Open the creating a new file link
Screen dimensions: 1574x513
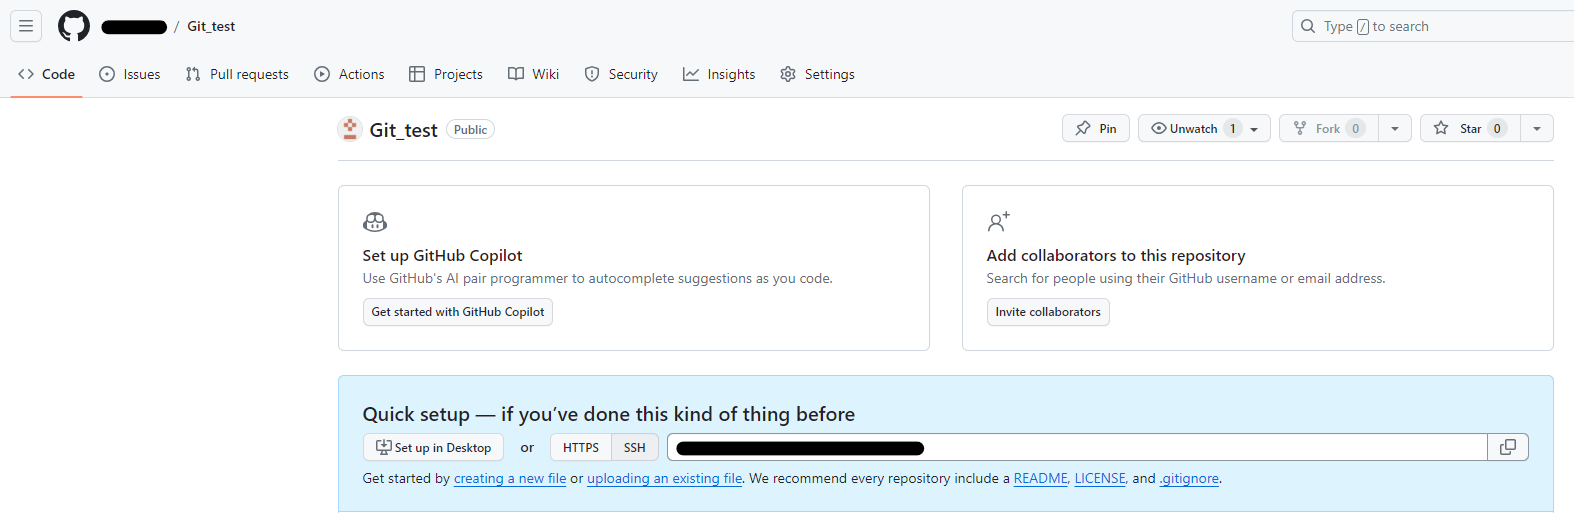510,478
